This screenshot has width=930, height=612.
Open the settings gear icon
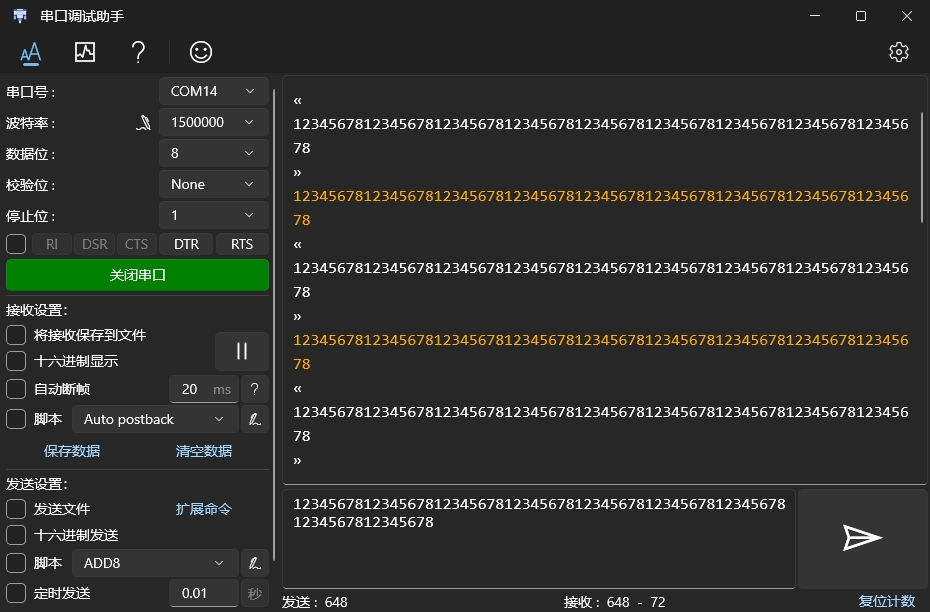898,52
